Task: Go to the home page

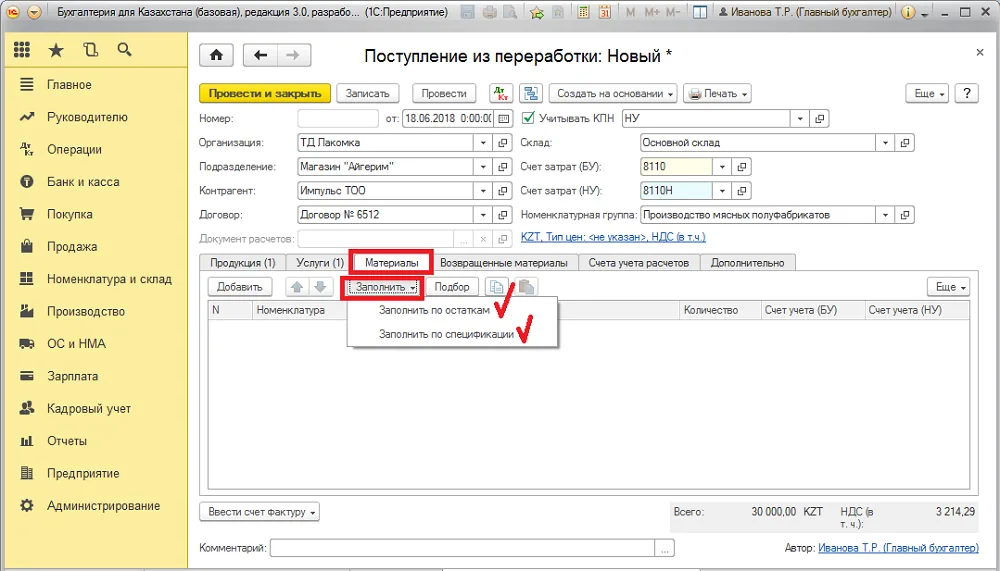Action: pos(216,56)
